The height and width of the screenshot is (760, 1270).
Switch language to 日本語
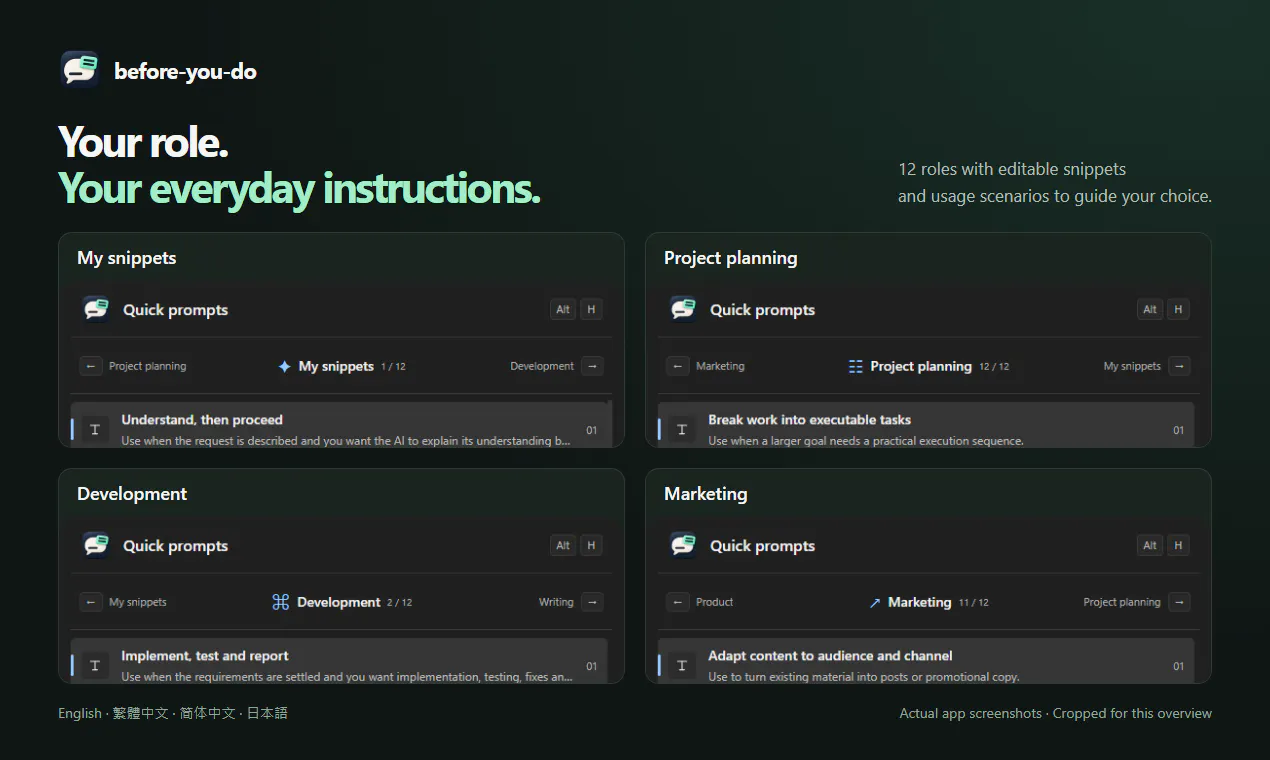(267, 713)
